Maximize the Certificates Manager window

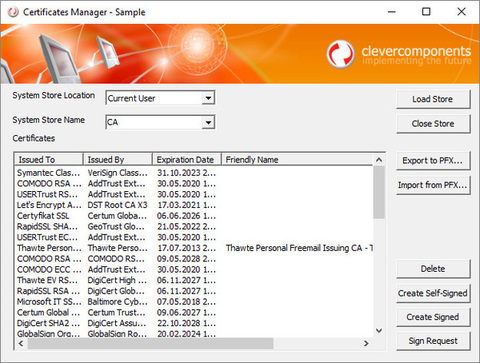(426, 12)
